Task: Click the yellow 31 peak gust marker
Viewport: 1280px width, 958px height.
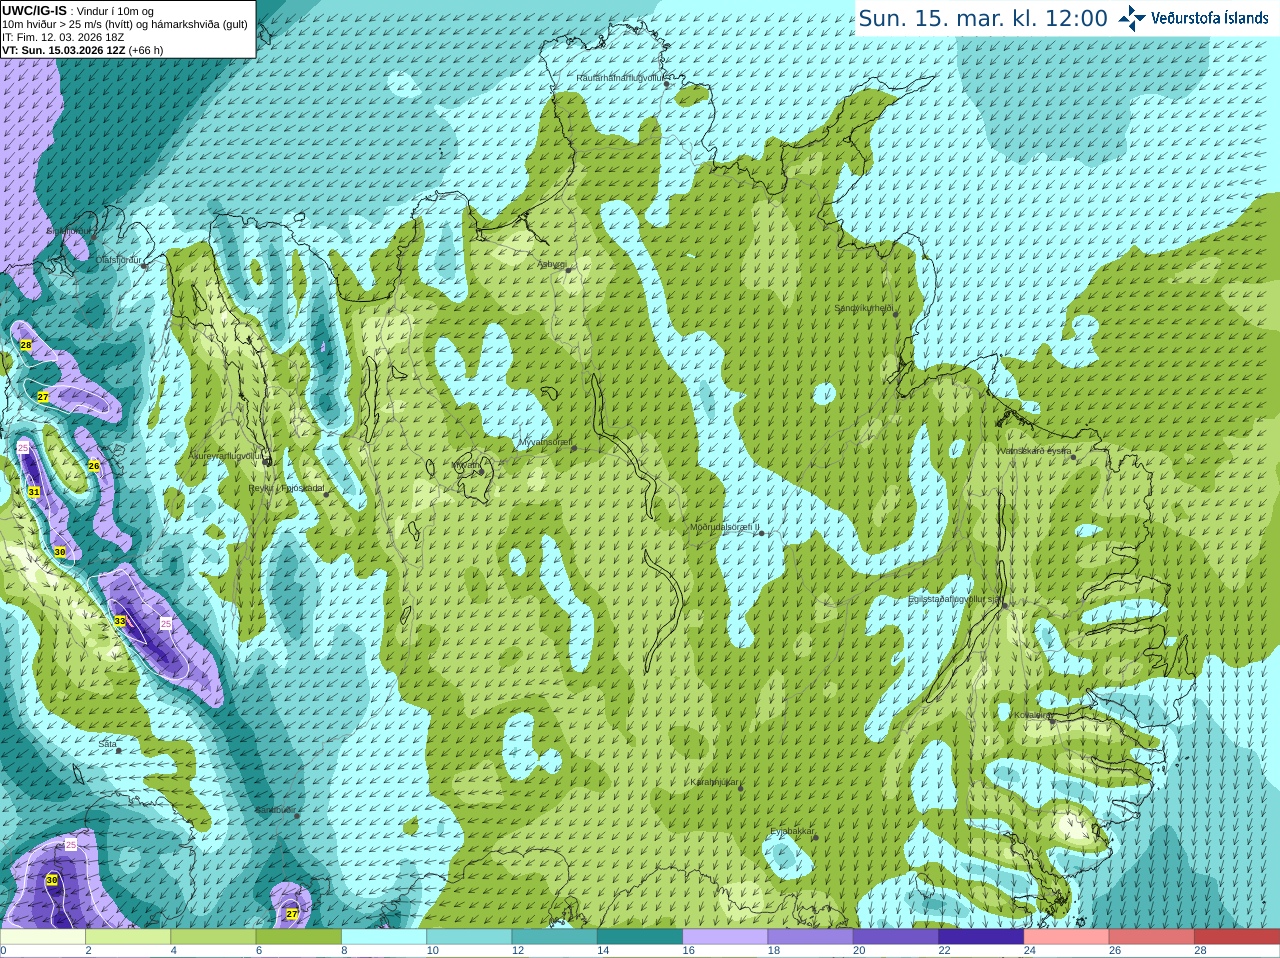Action: pyautogui.click(x=34, y=492)
